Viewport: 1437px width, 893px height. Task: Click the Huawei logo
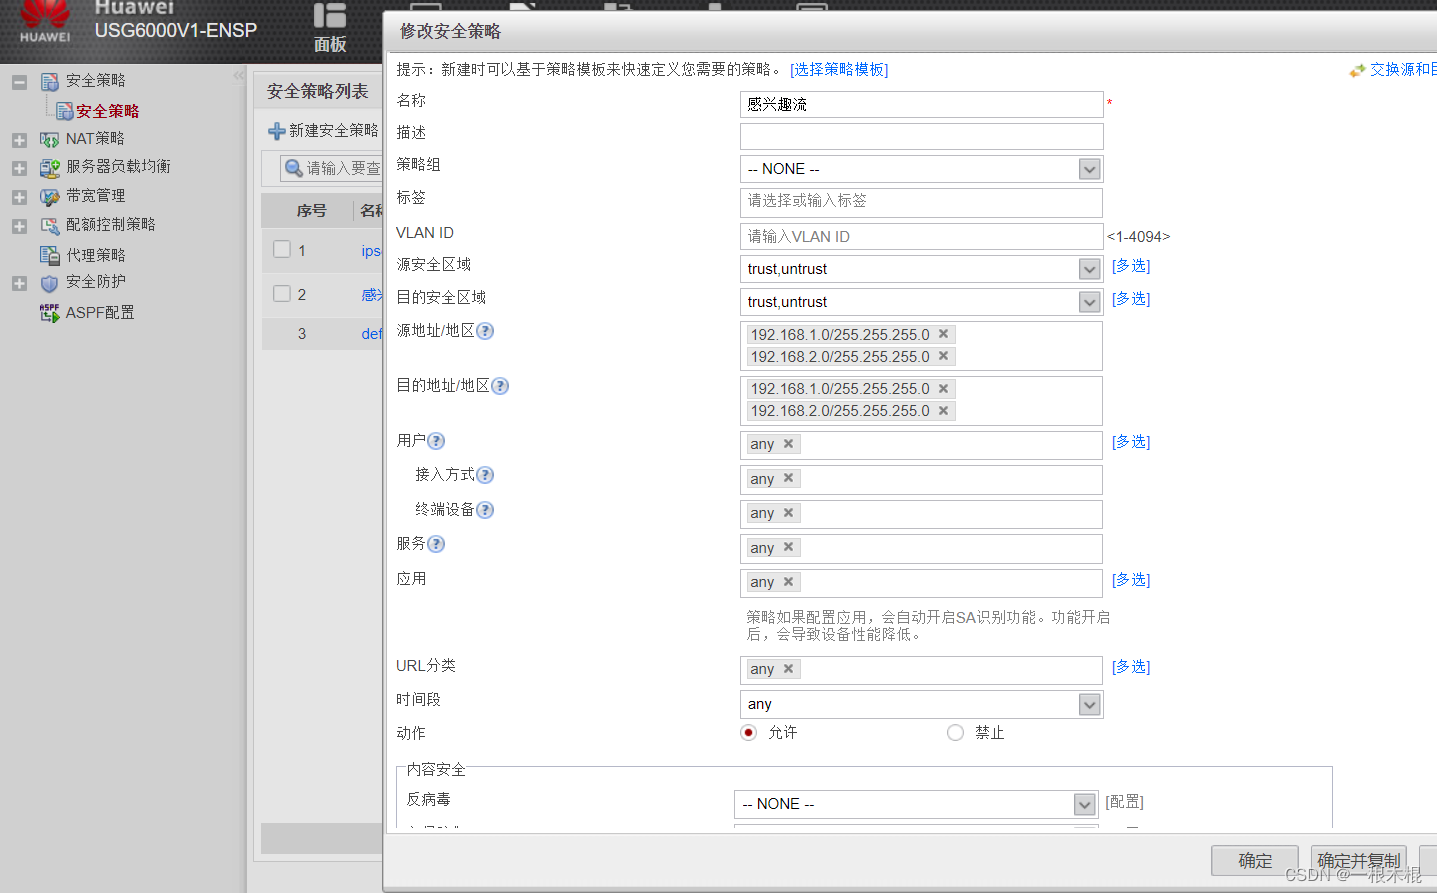tap(45, 20)
